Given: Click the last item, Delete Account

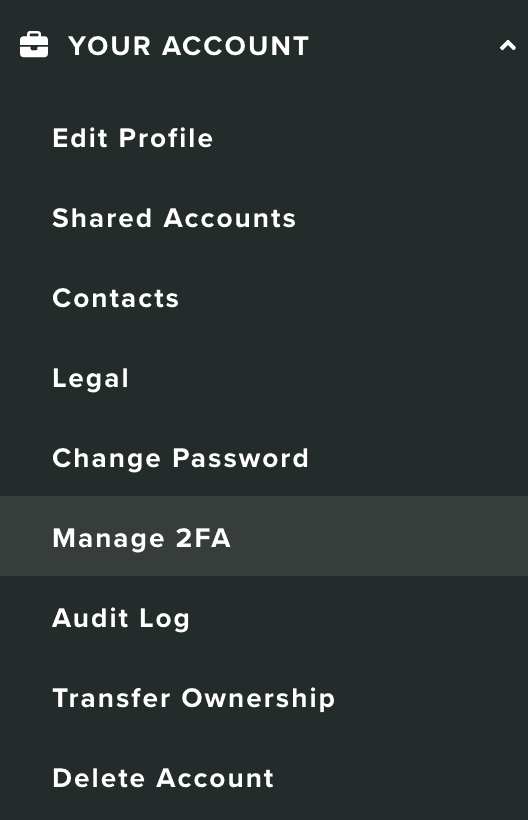Looking at the screenshot, I should (163, 778).
